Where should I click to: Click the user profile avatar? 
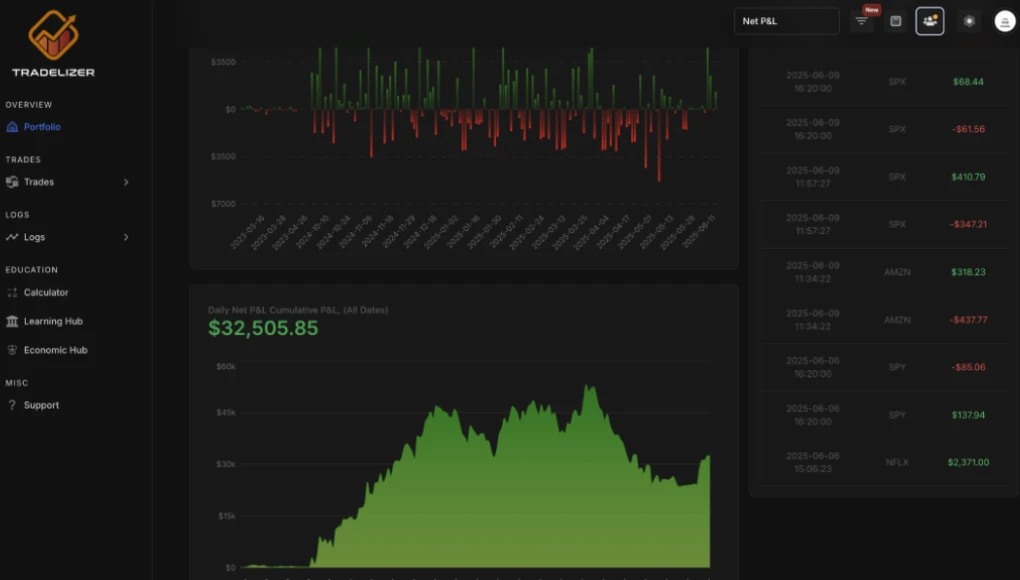tap(1004, 21)
